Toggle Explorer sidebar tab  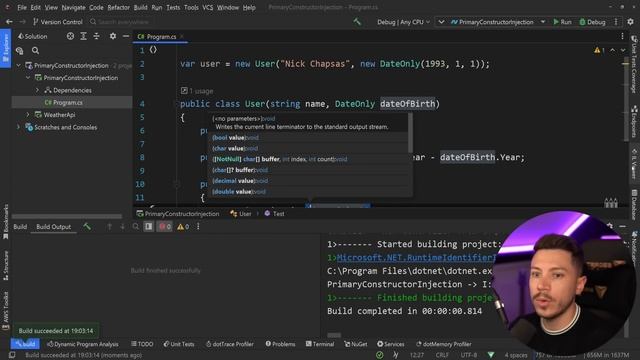point(5,48)
